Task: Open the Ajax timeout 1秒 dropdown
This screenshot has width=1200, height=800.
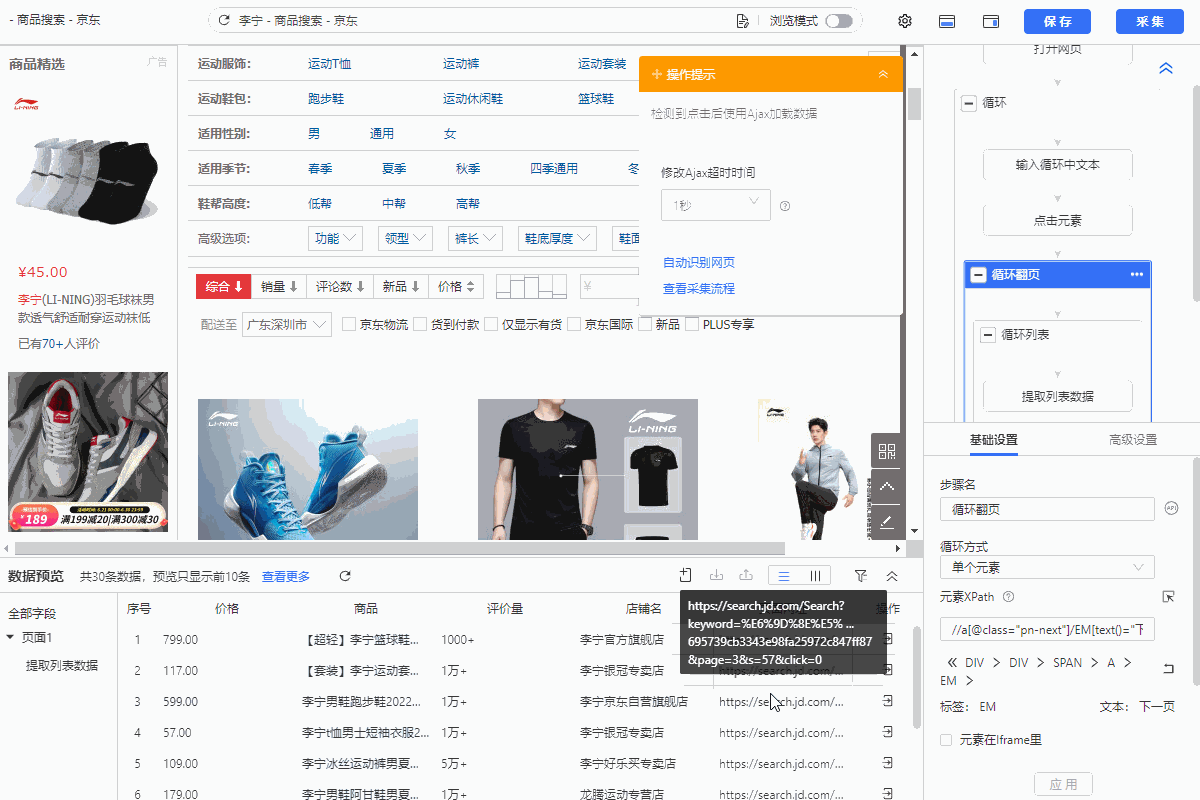Action: (x=715, y=205)
